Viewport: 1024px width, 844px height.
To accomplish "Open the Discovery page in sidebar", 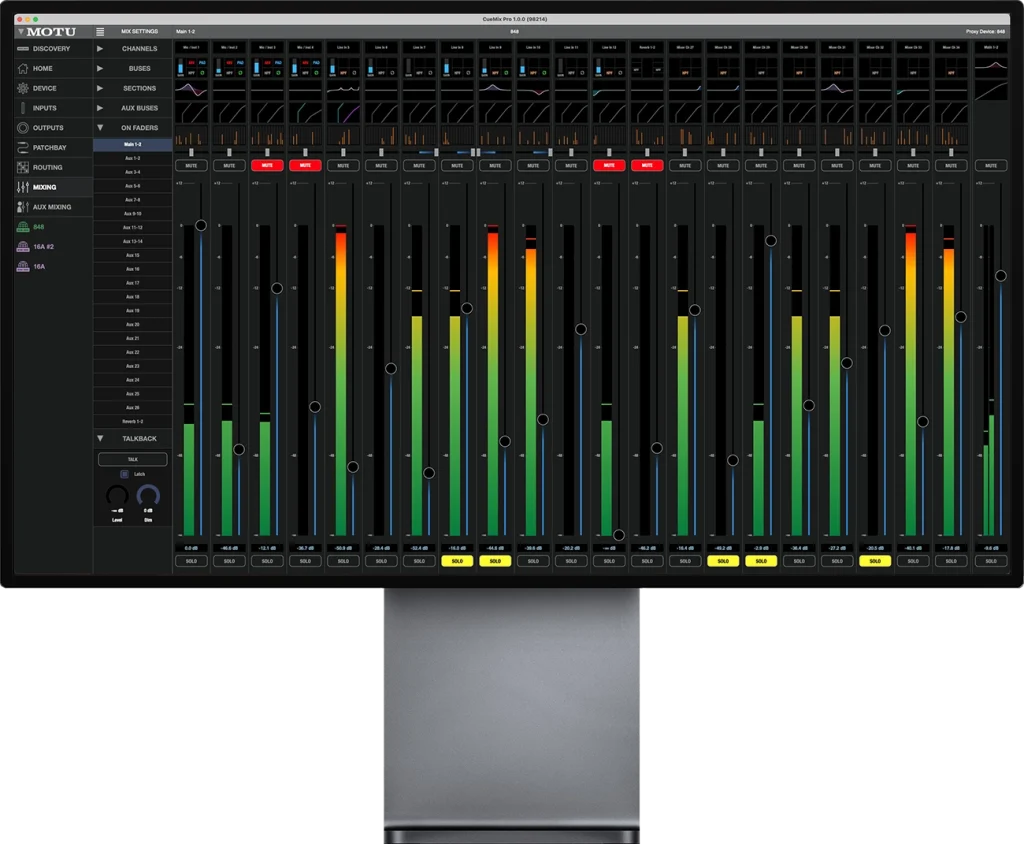I will point(50,49).
